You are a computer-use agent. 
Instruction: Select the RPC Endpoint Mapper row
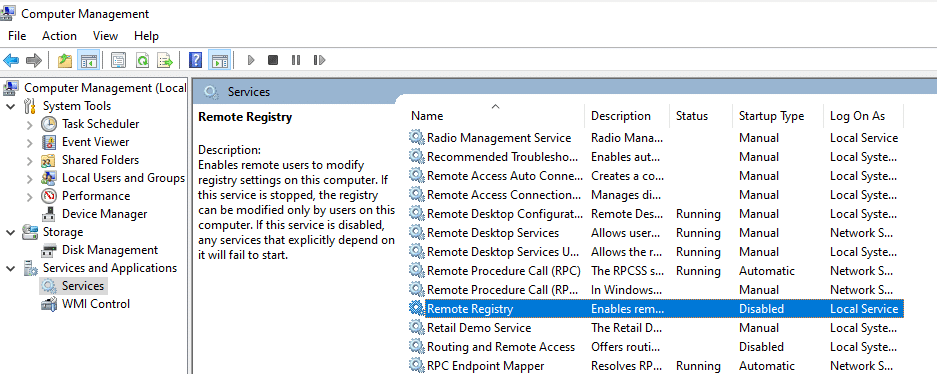[x=656, y=366]
